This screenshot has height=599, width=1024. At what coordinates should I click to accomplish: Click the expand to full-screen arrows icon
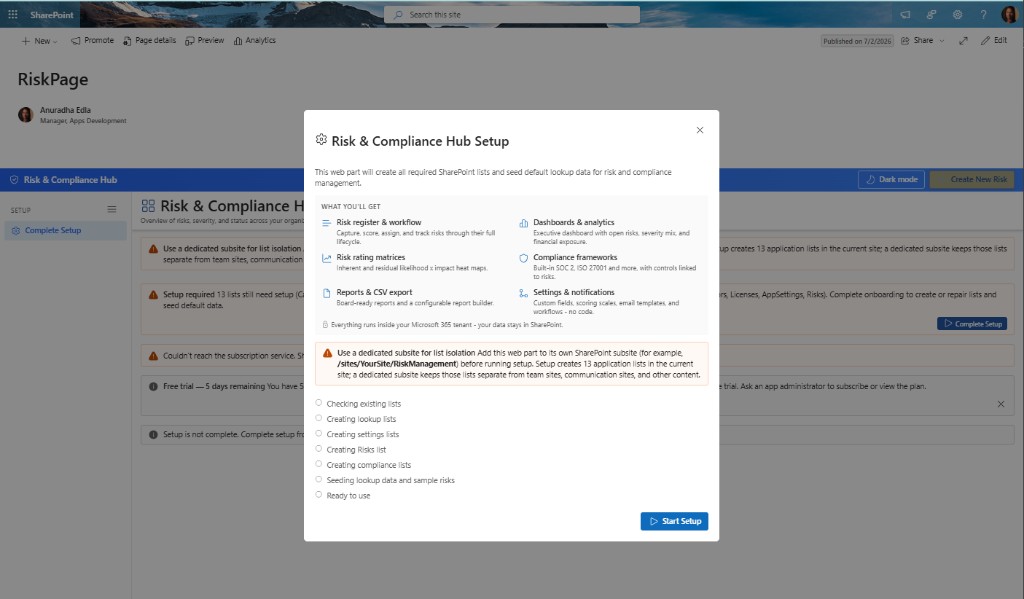(x=963, y=40)
